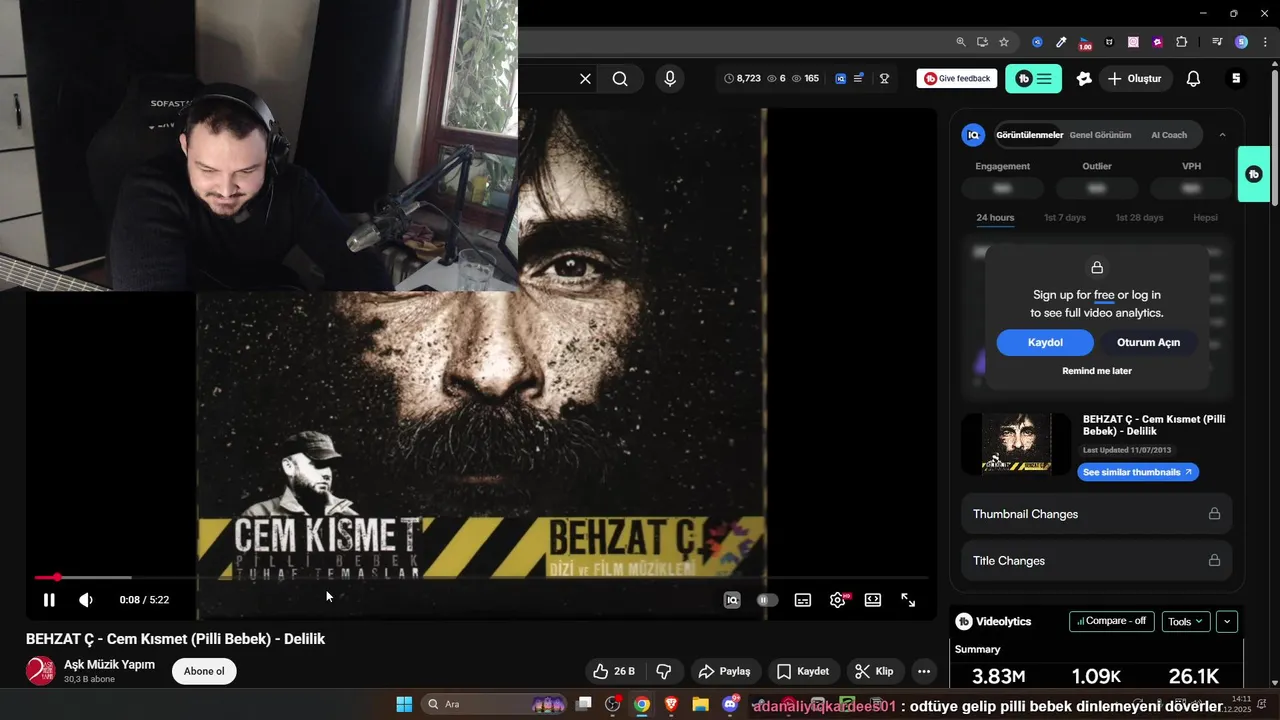Click the Oluştur create button
Image resolution: width=1280 pixels, height=720 pixels.
1134,79
